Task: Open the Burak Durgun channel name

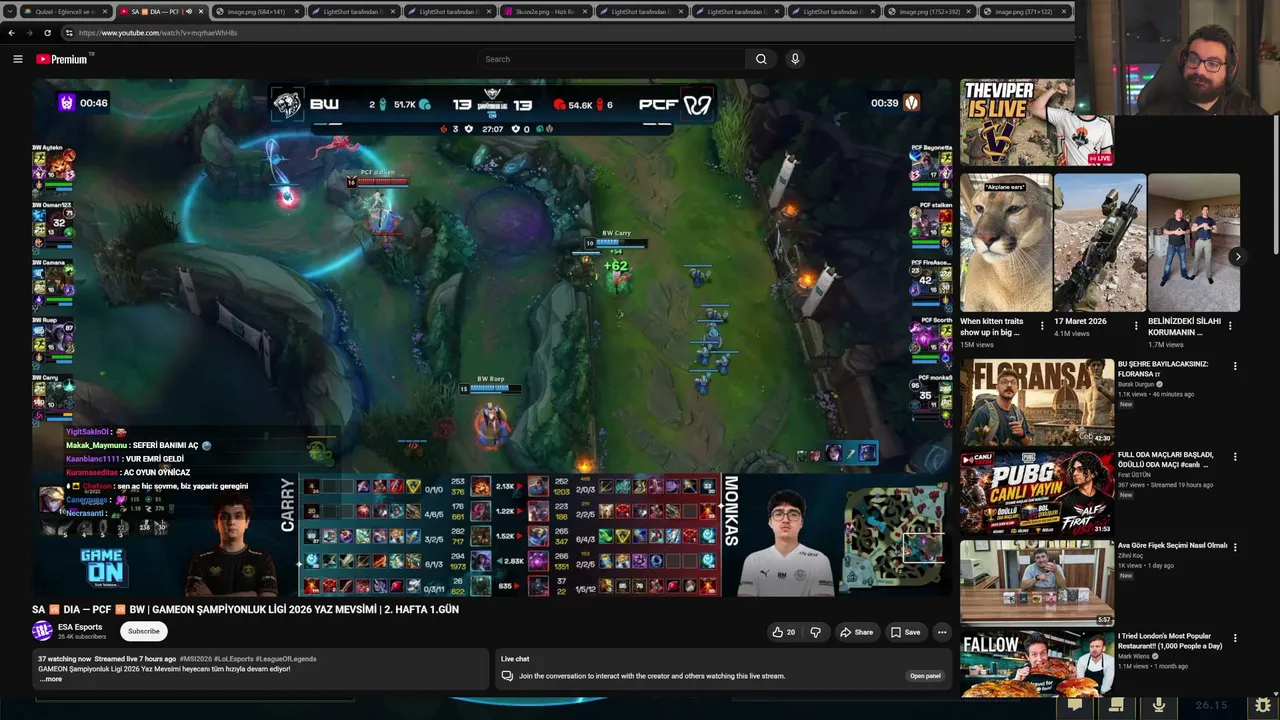Action: click(1137, 384)
